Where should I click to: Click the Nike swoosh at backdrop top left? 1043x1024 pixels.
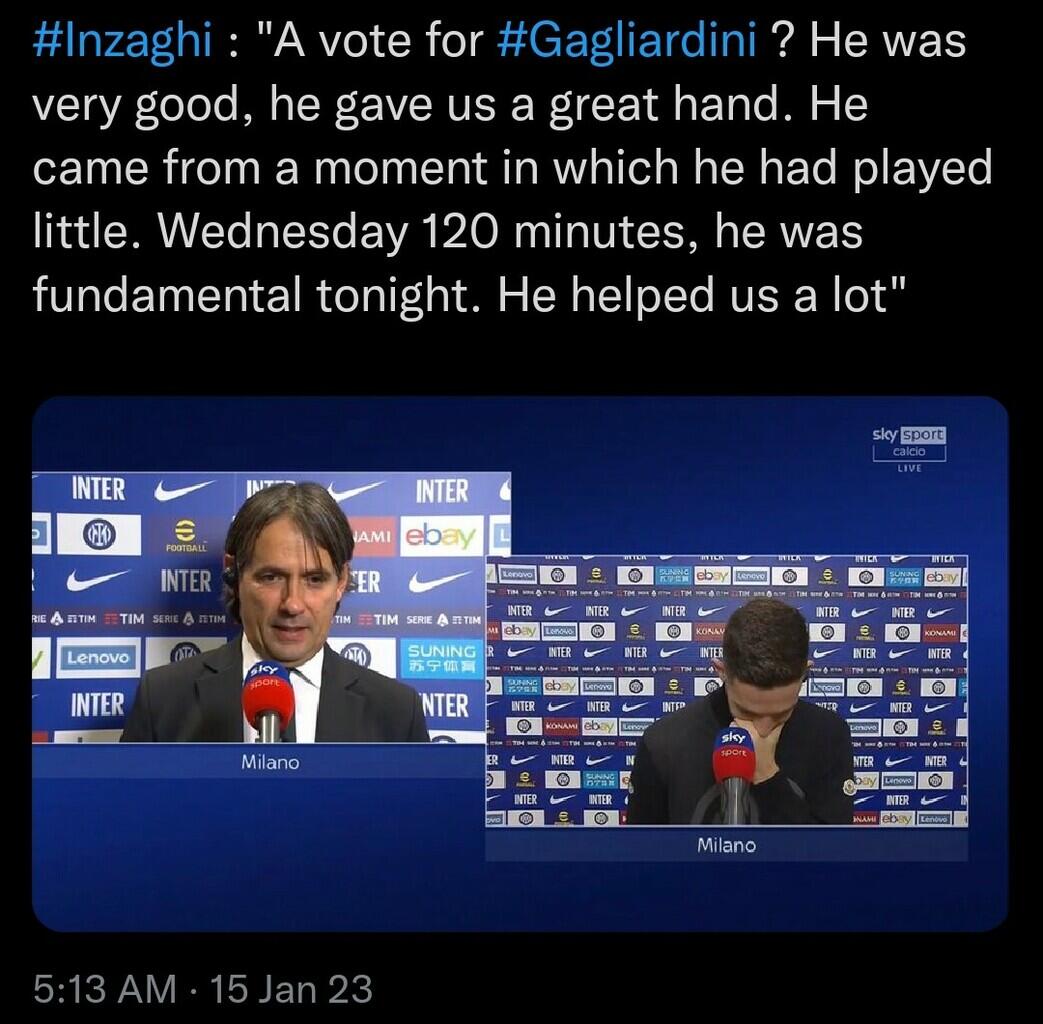click(184, 490)
